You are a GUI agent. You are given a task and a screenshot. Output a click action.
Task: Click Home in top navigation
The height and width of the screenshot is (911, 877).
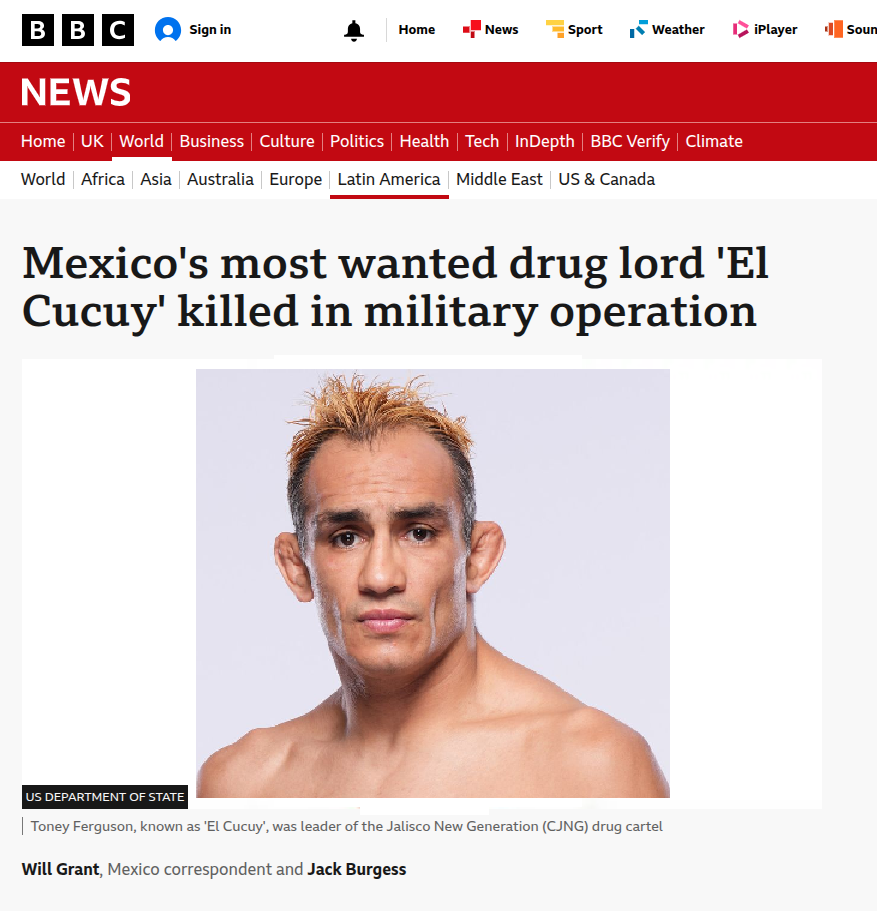point(417,30)
